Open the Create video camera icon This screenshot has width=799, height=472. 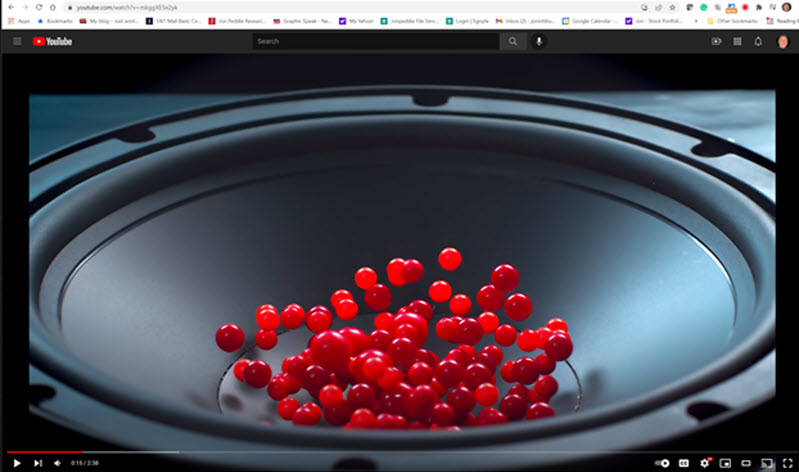716,41
